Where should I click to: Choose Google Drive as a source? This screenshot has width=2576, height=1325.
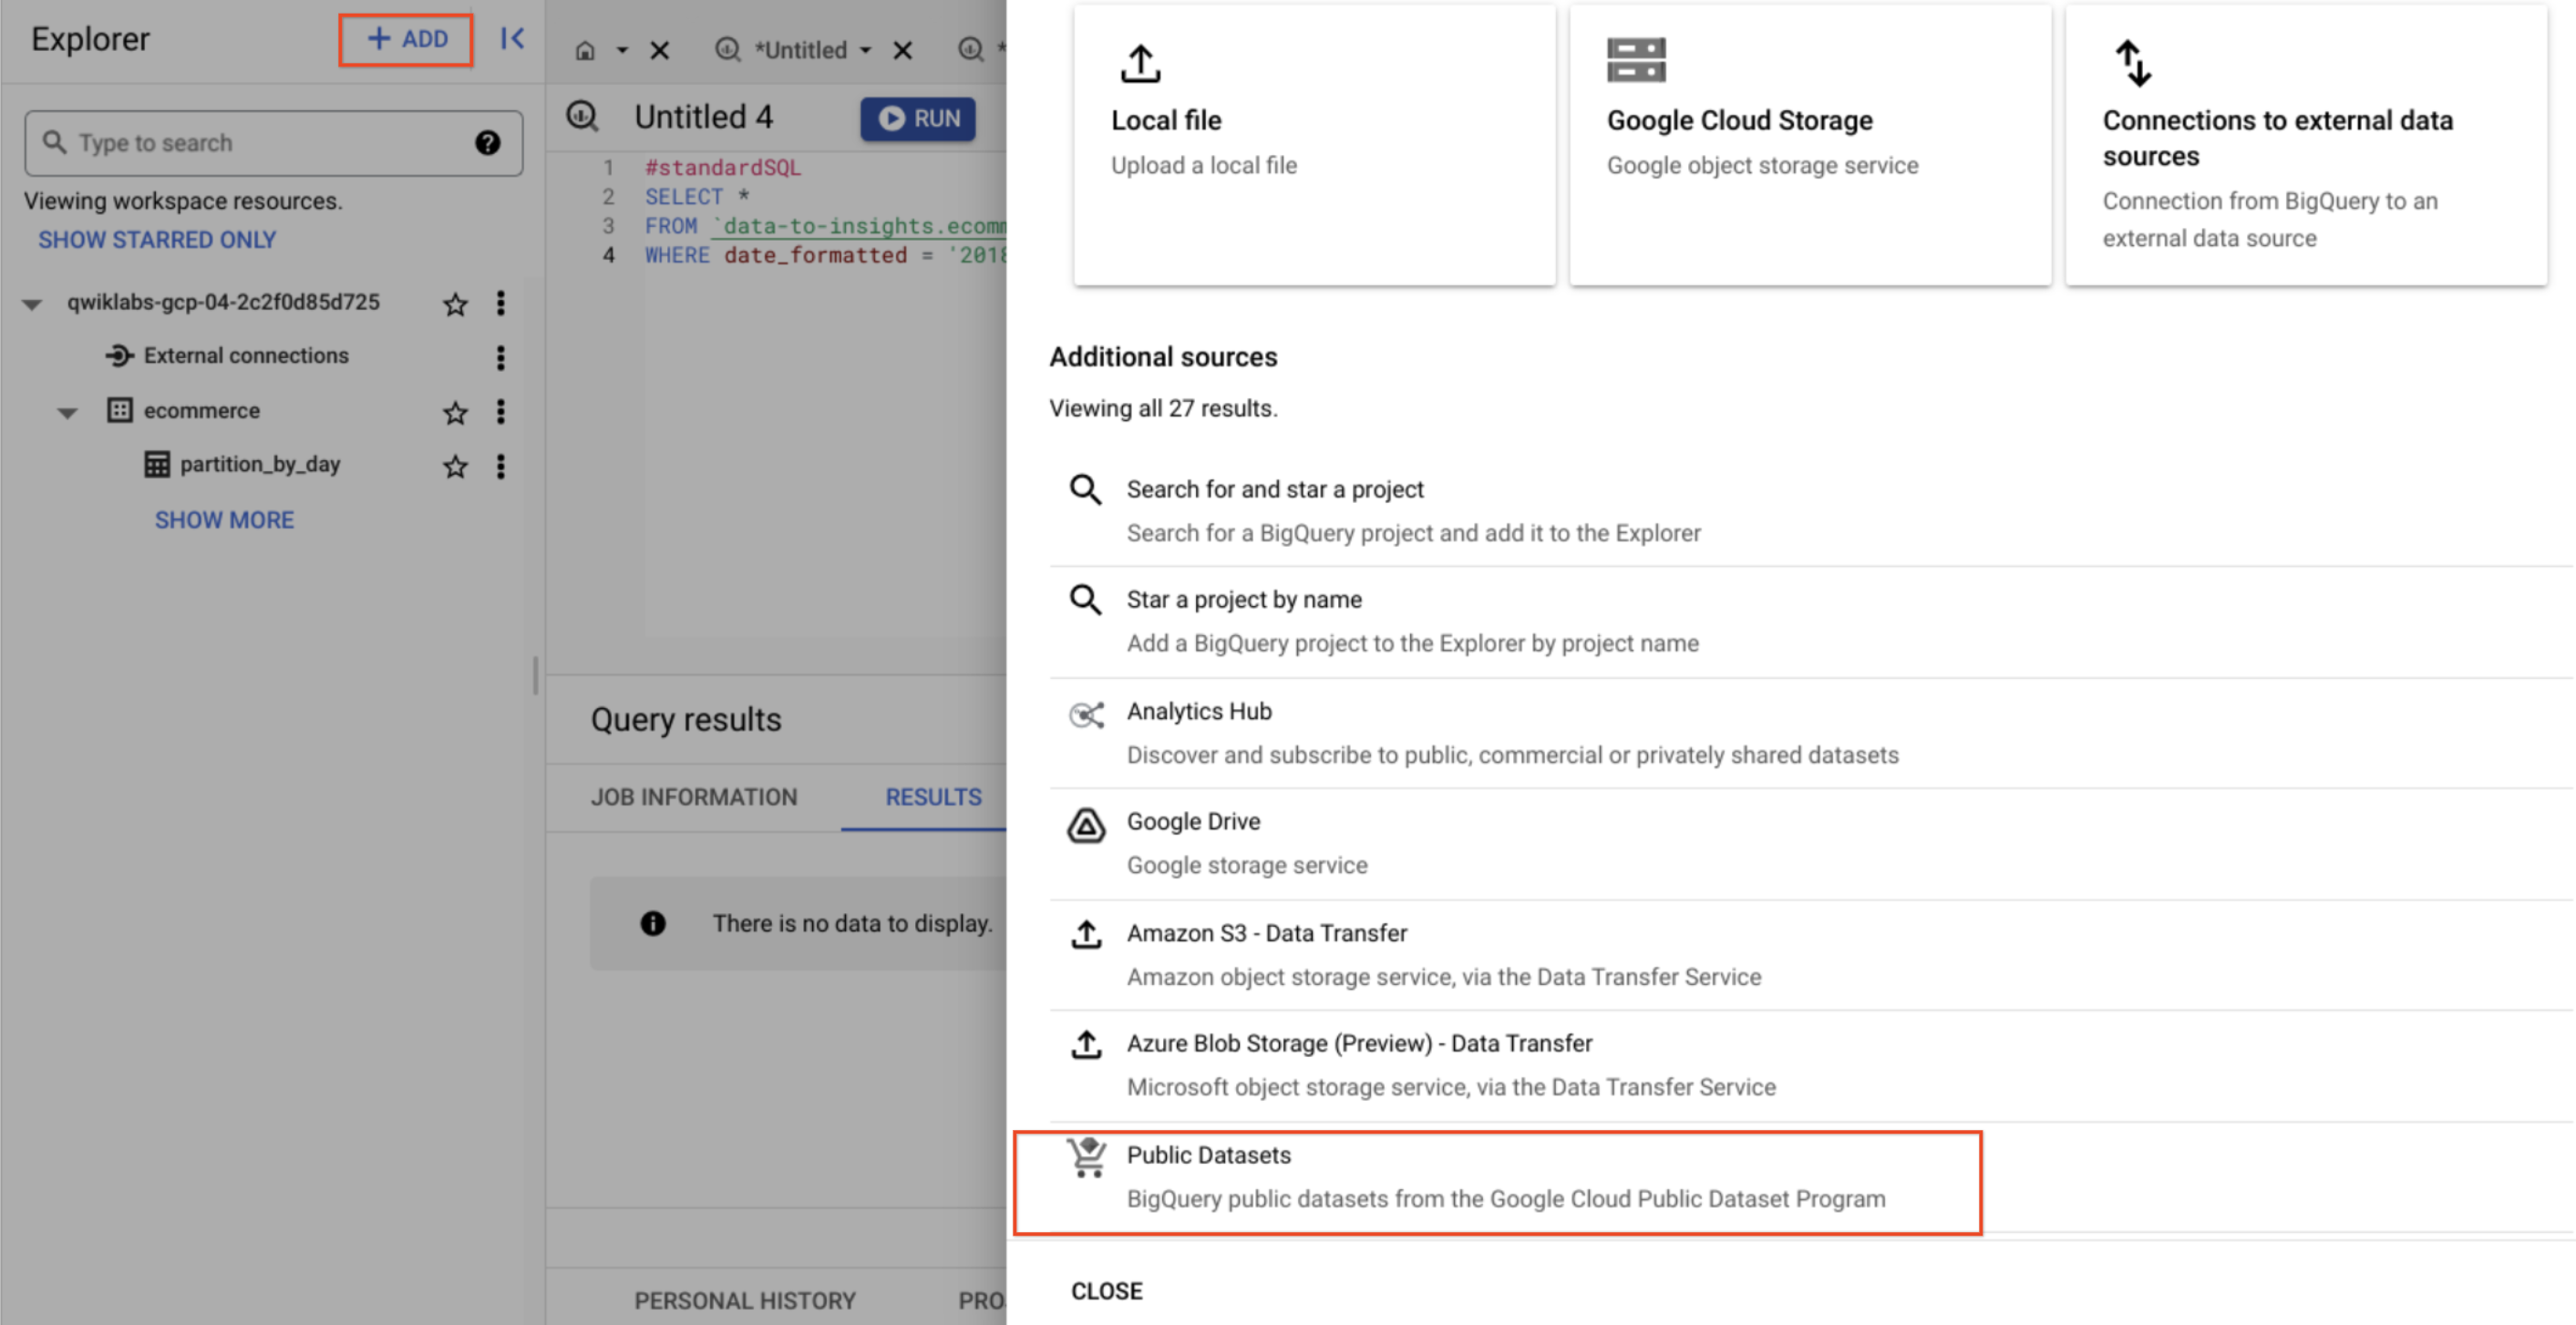click(x=1193, y=821)
